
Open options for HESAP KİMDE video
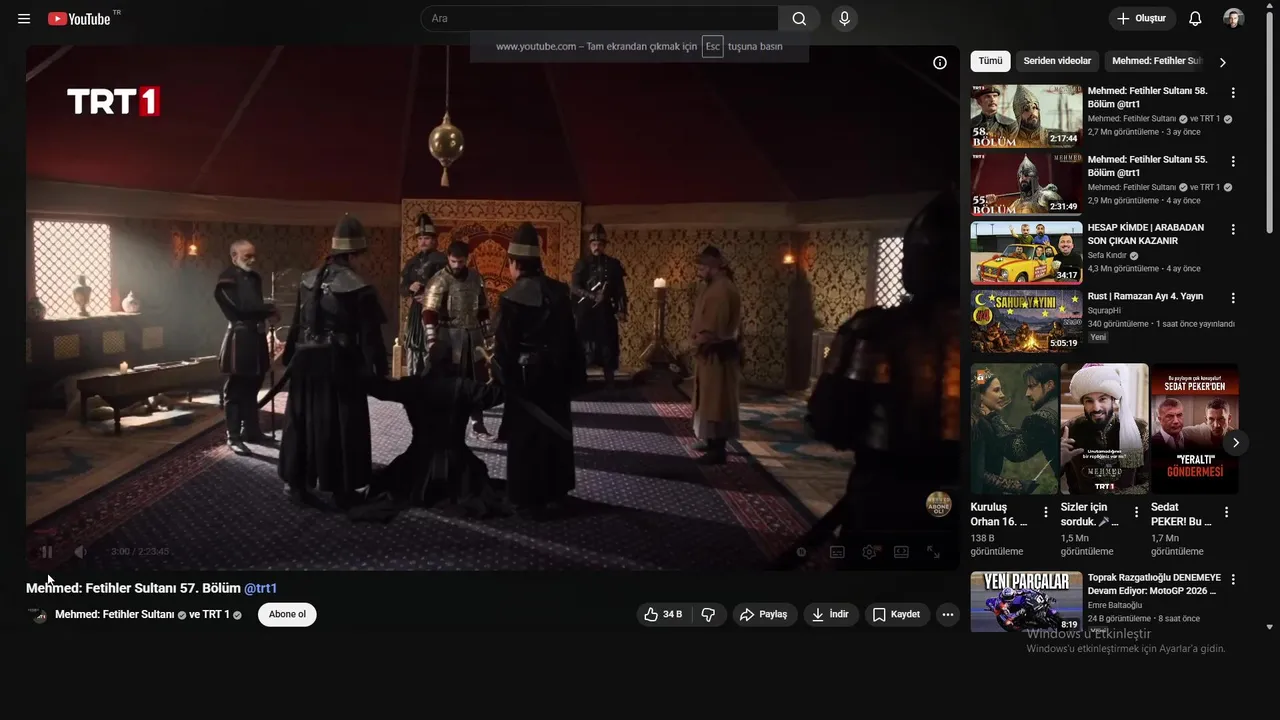click(1233, 229)
